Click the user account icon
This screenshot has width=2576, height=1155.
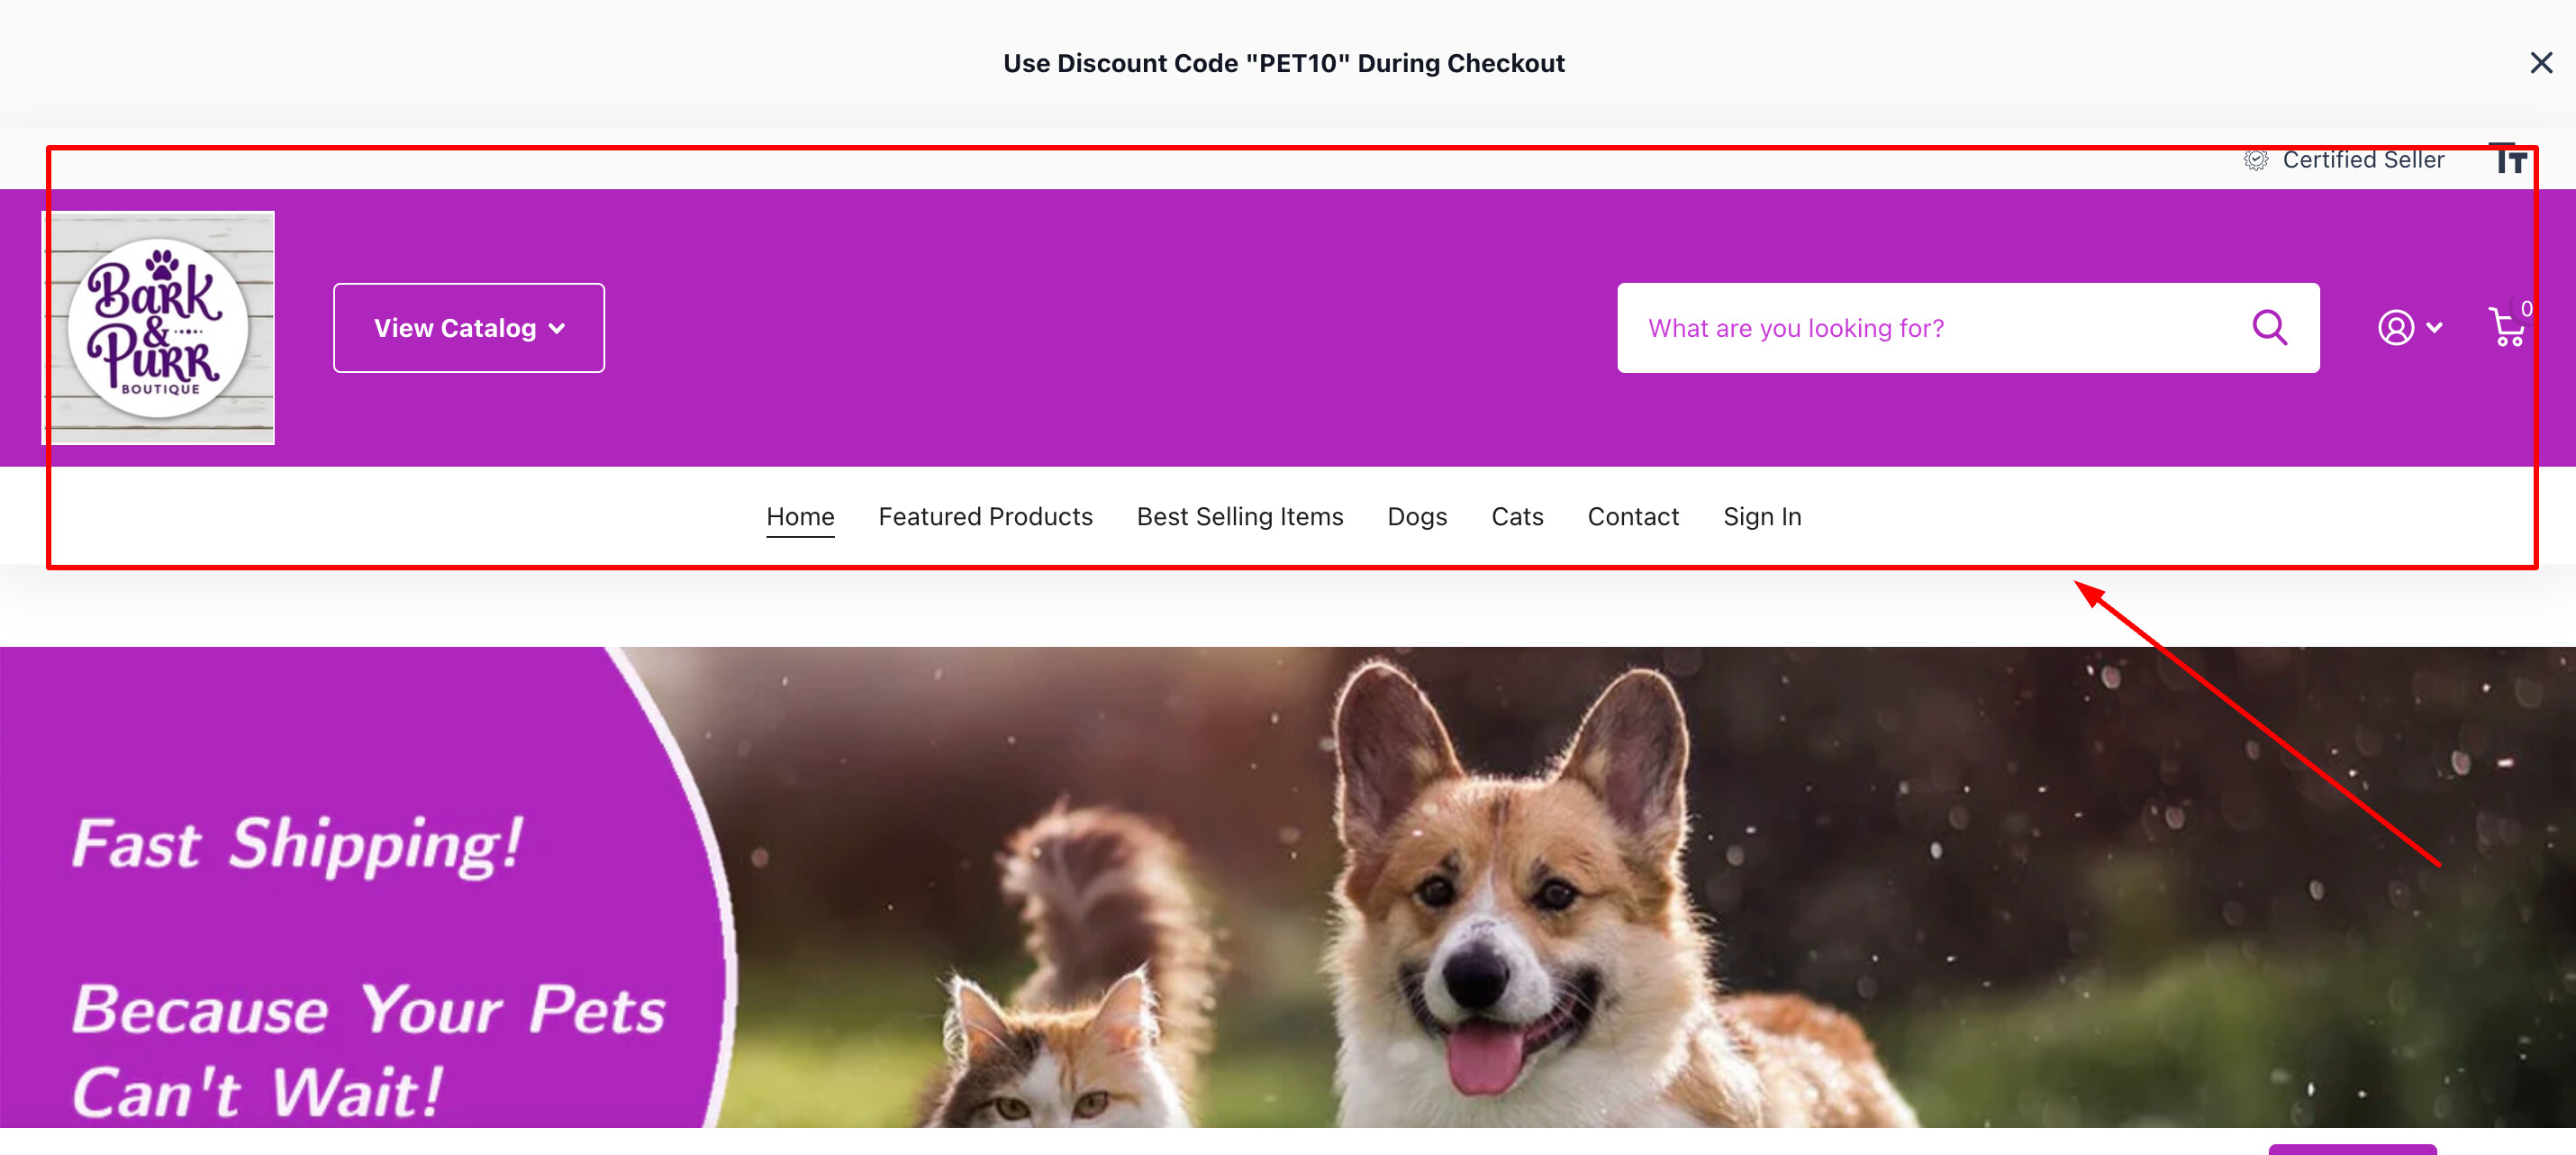(2395, 327)
